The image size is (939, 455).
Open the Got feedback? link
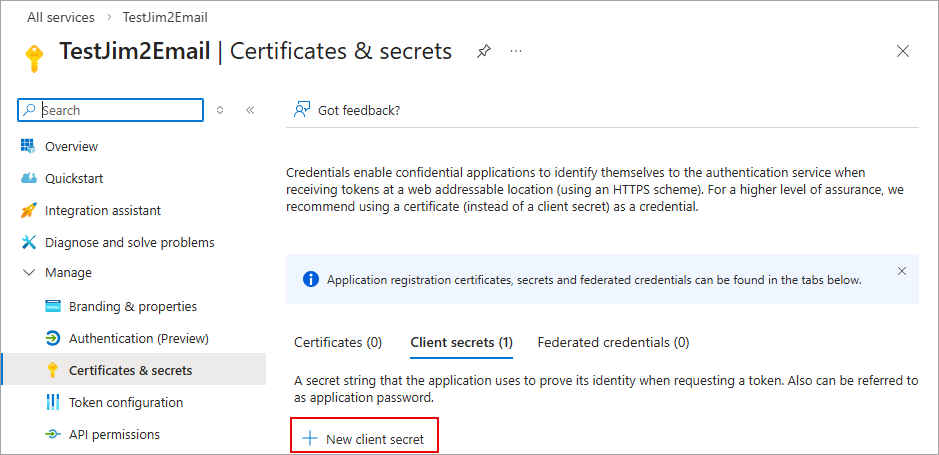(347, 110)
